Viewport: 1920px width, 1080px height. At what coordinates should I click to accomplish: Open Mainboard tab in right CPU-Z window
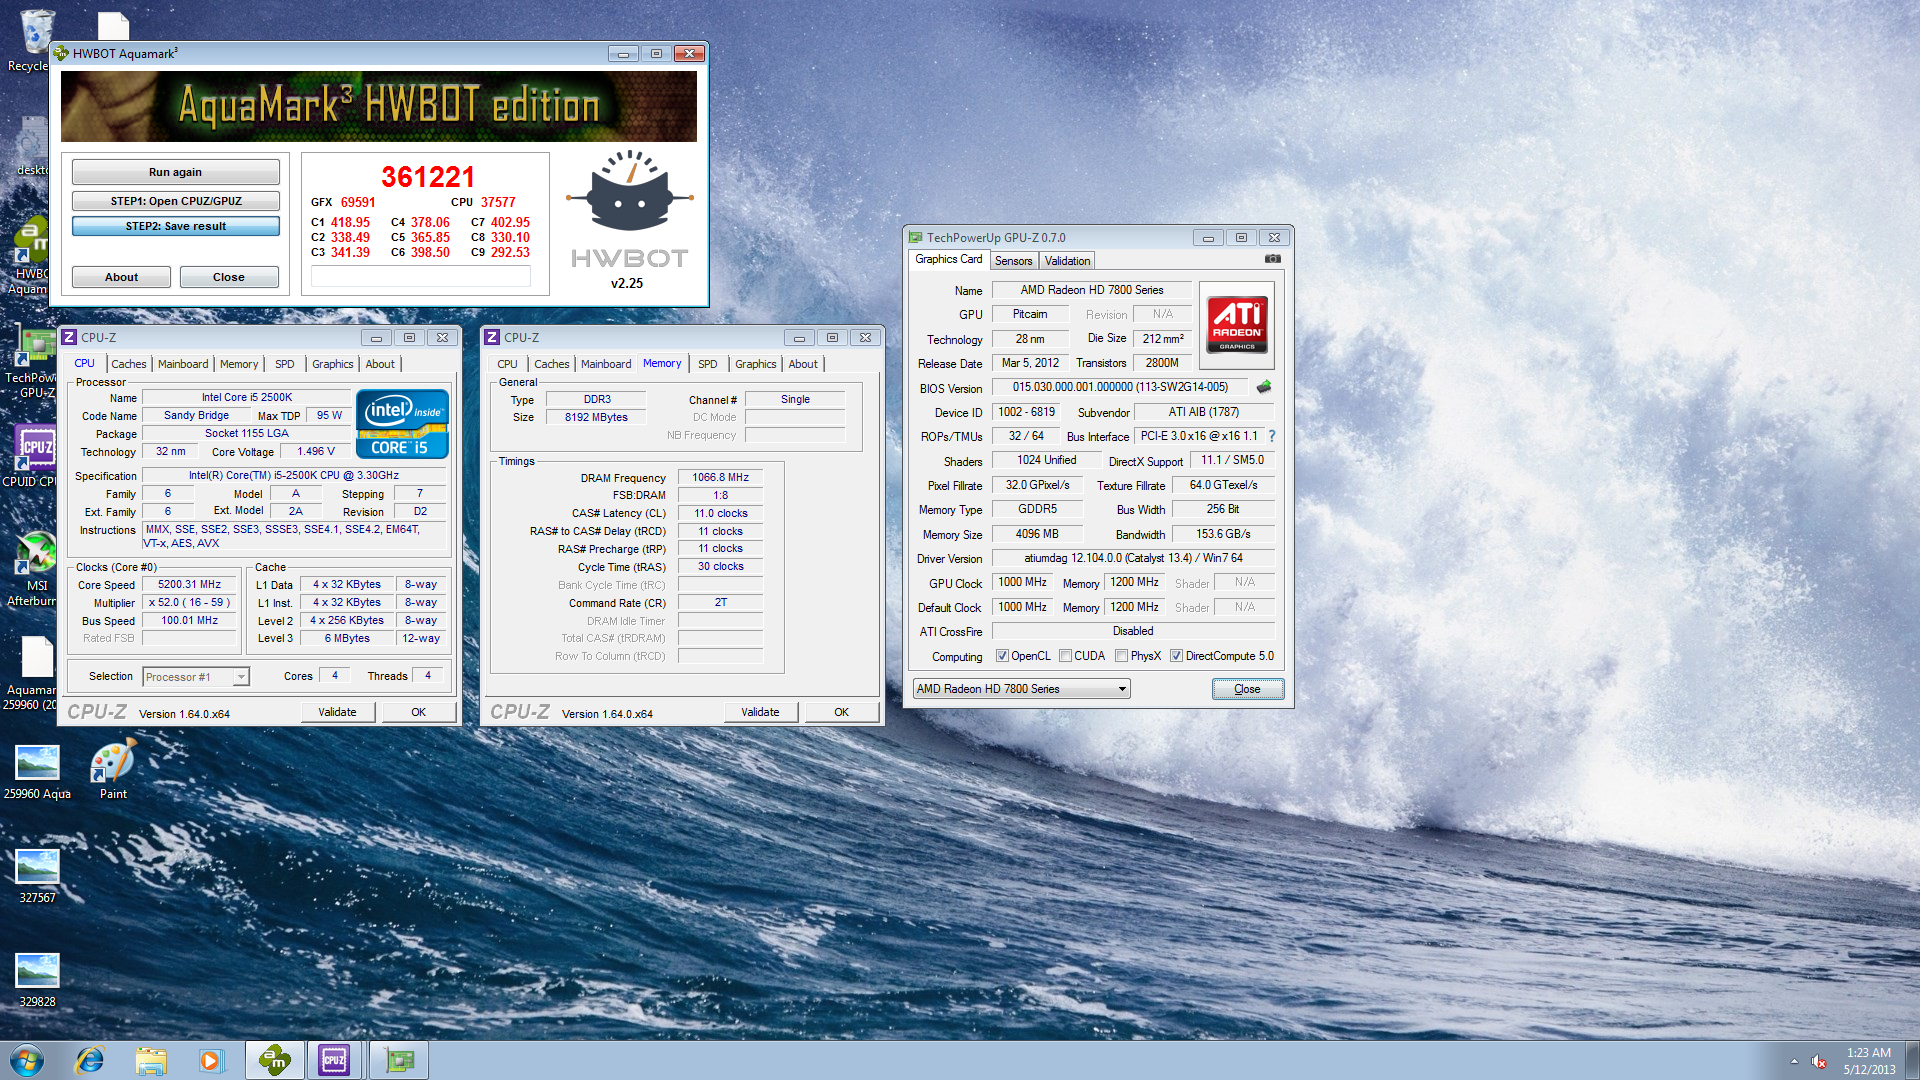tap(606, 364)
